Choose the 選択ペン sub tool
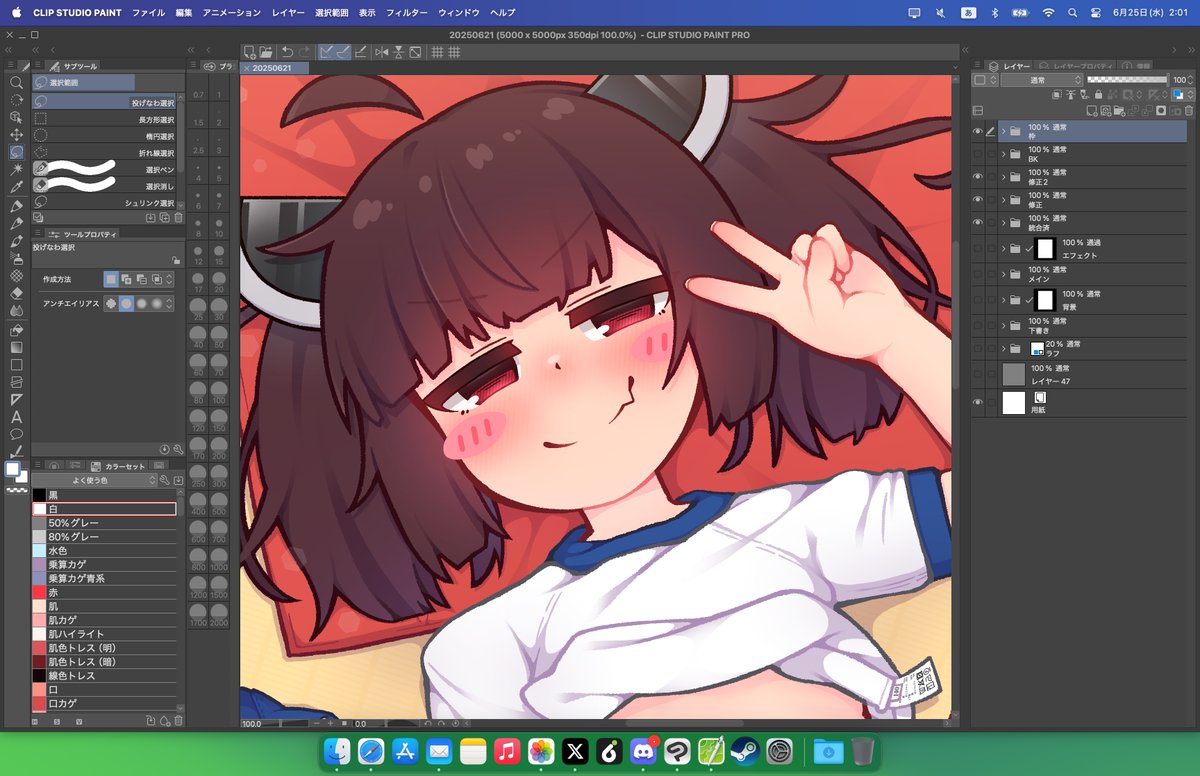The image size is (1200, 776). pos(105,170)
